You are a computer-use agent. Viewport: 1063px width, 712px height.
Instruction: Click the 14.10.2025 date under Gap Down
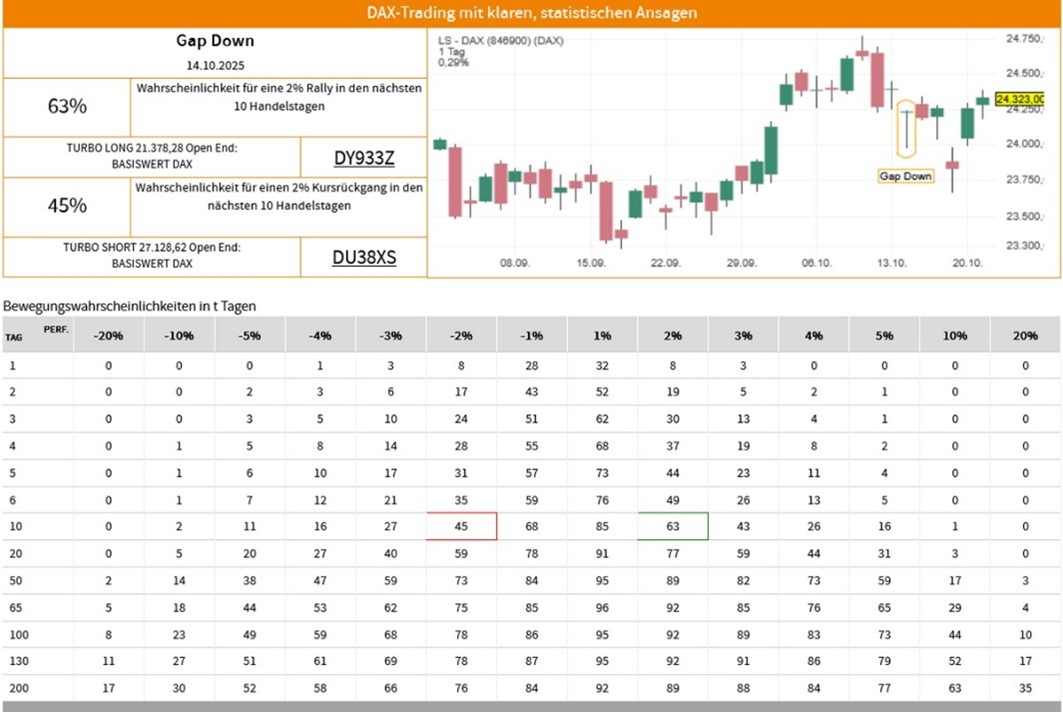215,64
